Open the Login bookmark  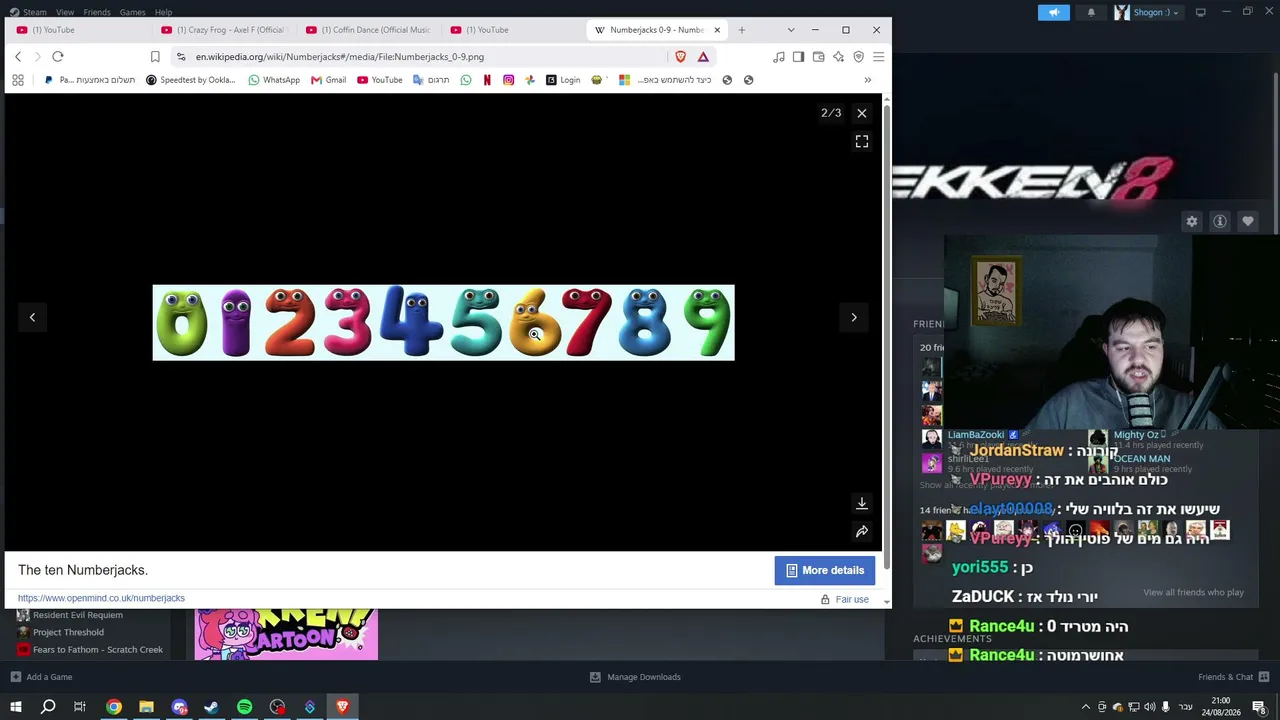[x=563, y=80]
